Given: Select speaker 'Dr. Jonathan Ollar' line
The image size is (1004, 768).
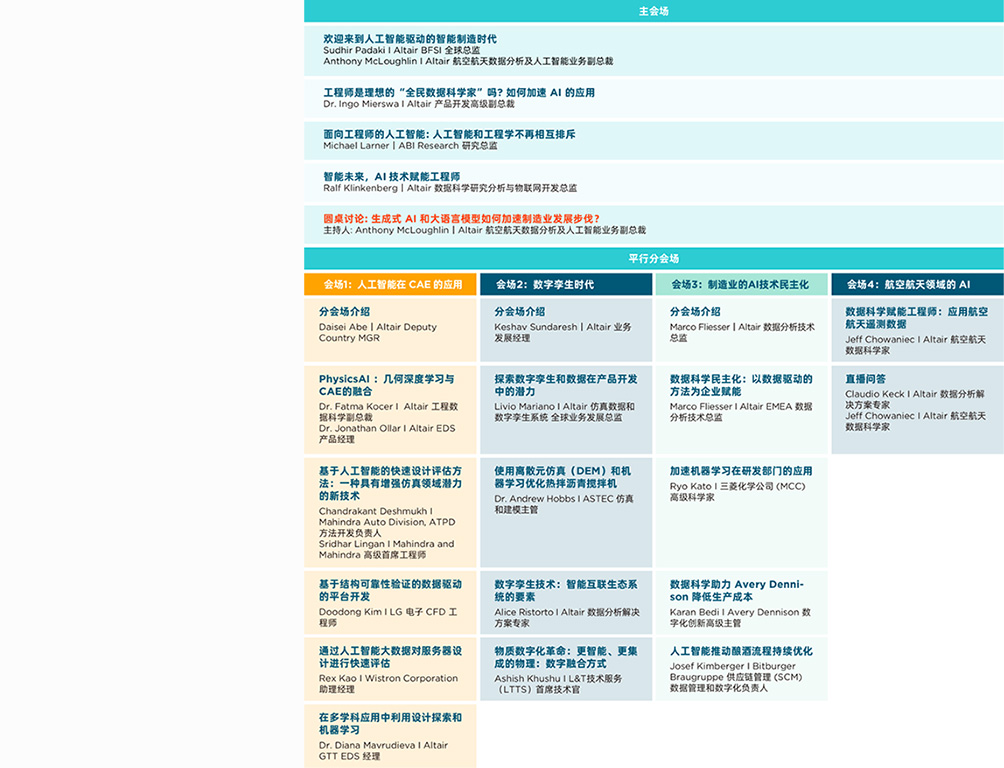Looking at the screenshot, I should pos(387,434).
